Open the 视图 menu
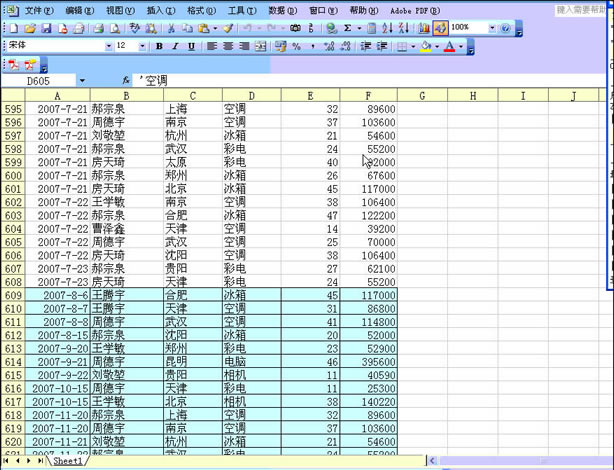This screenshot has width=614, height=470. pyautogui.click(x=121, y=11)
